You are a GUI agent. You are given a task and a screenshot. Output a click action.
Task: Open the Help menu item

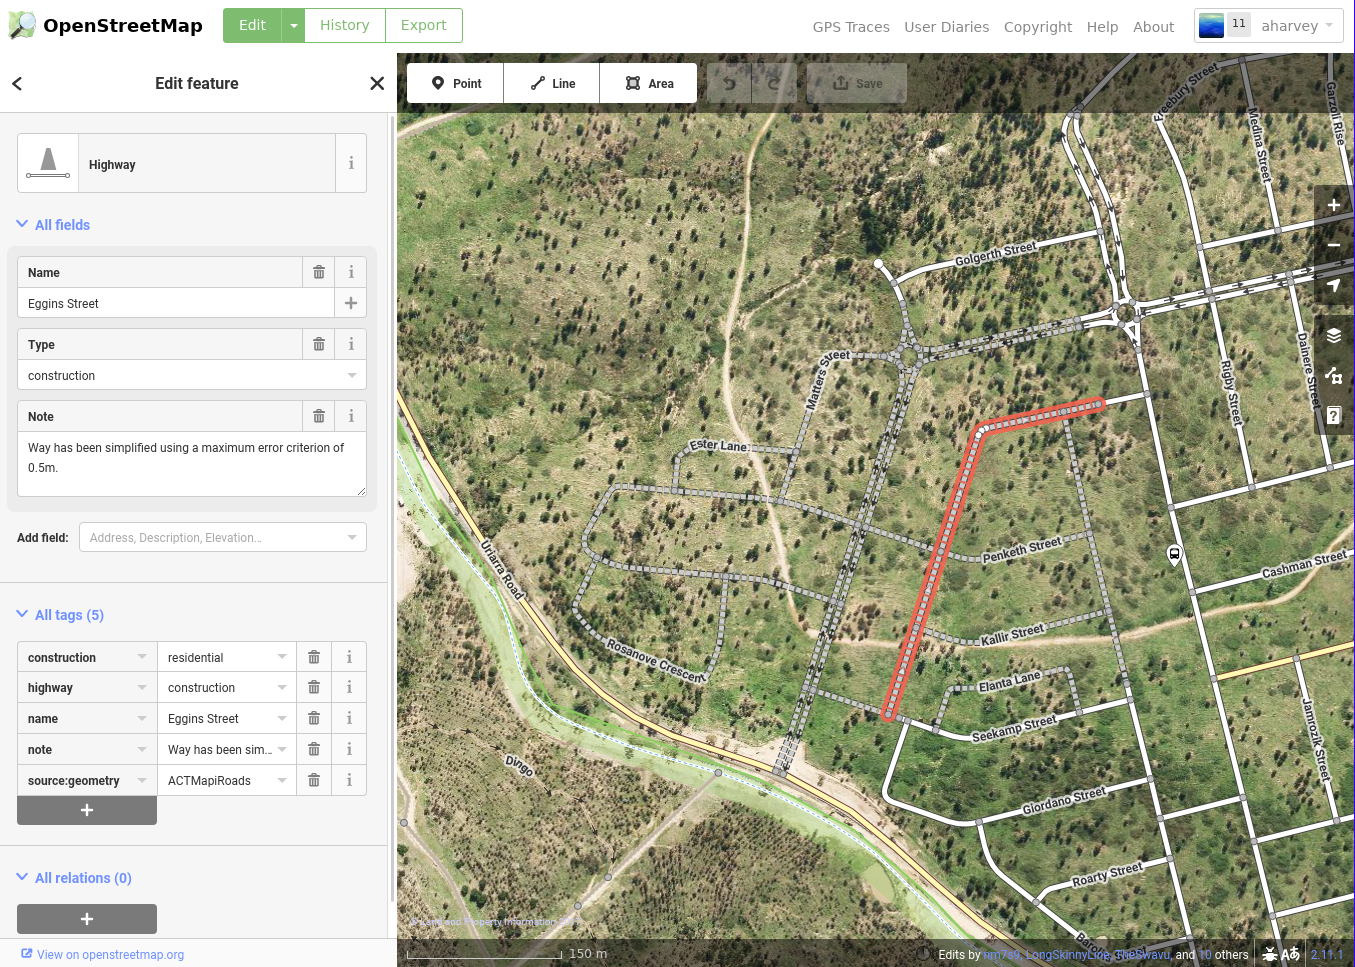tap(1103, 27)
